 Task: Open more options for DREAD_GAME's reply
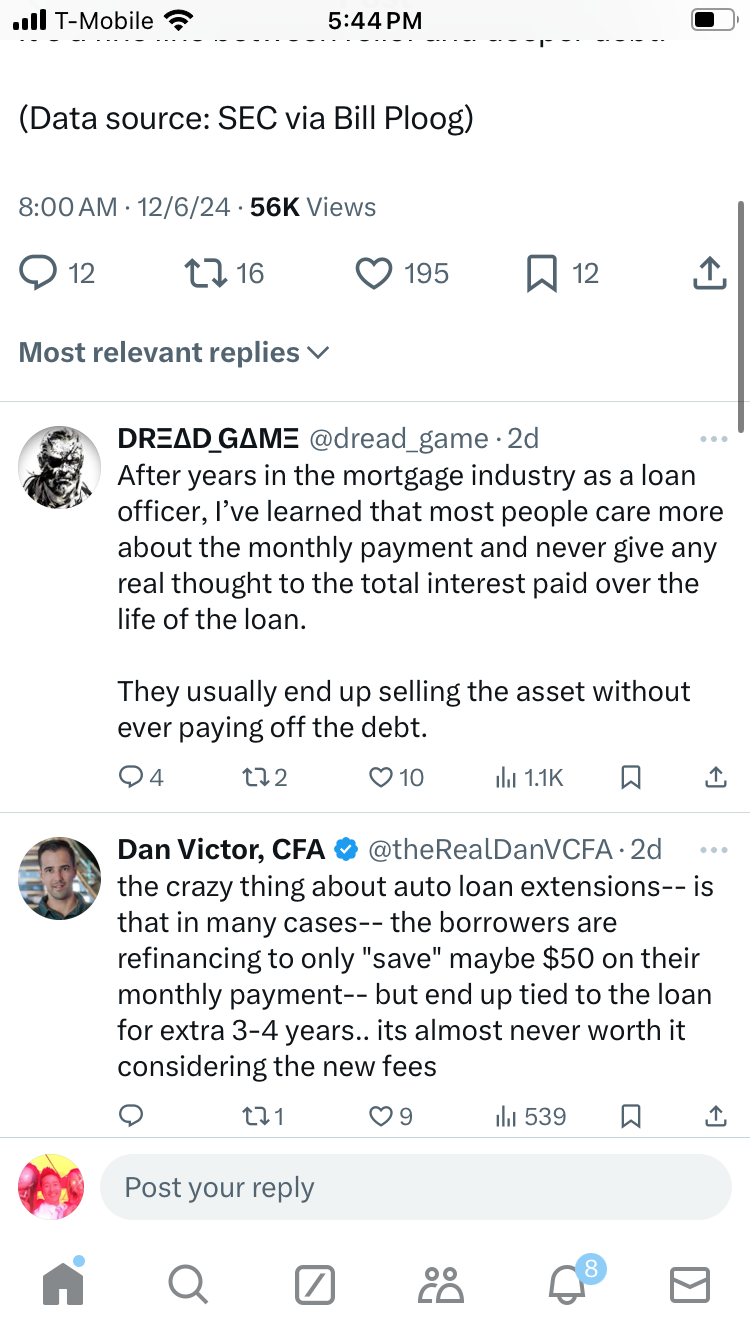pos(713,439)
